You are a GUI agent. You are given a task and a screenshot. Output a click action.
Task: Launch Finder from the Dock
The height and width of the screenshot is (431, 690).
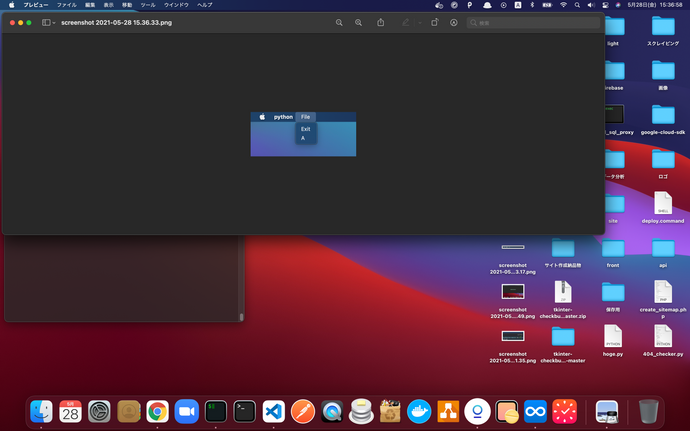(41, 412)
